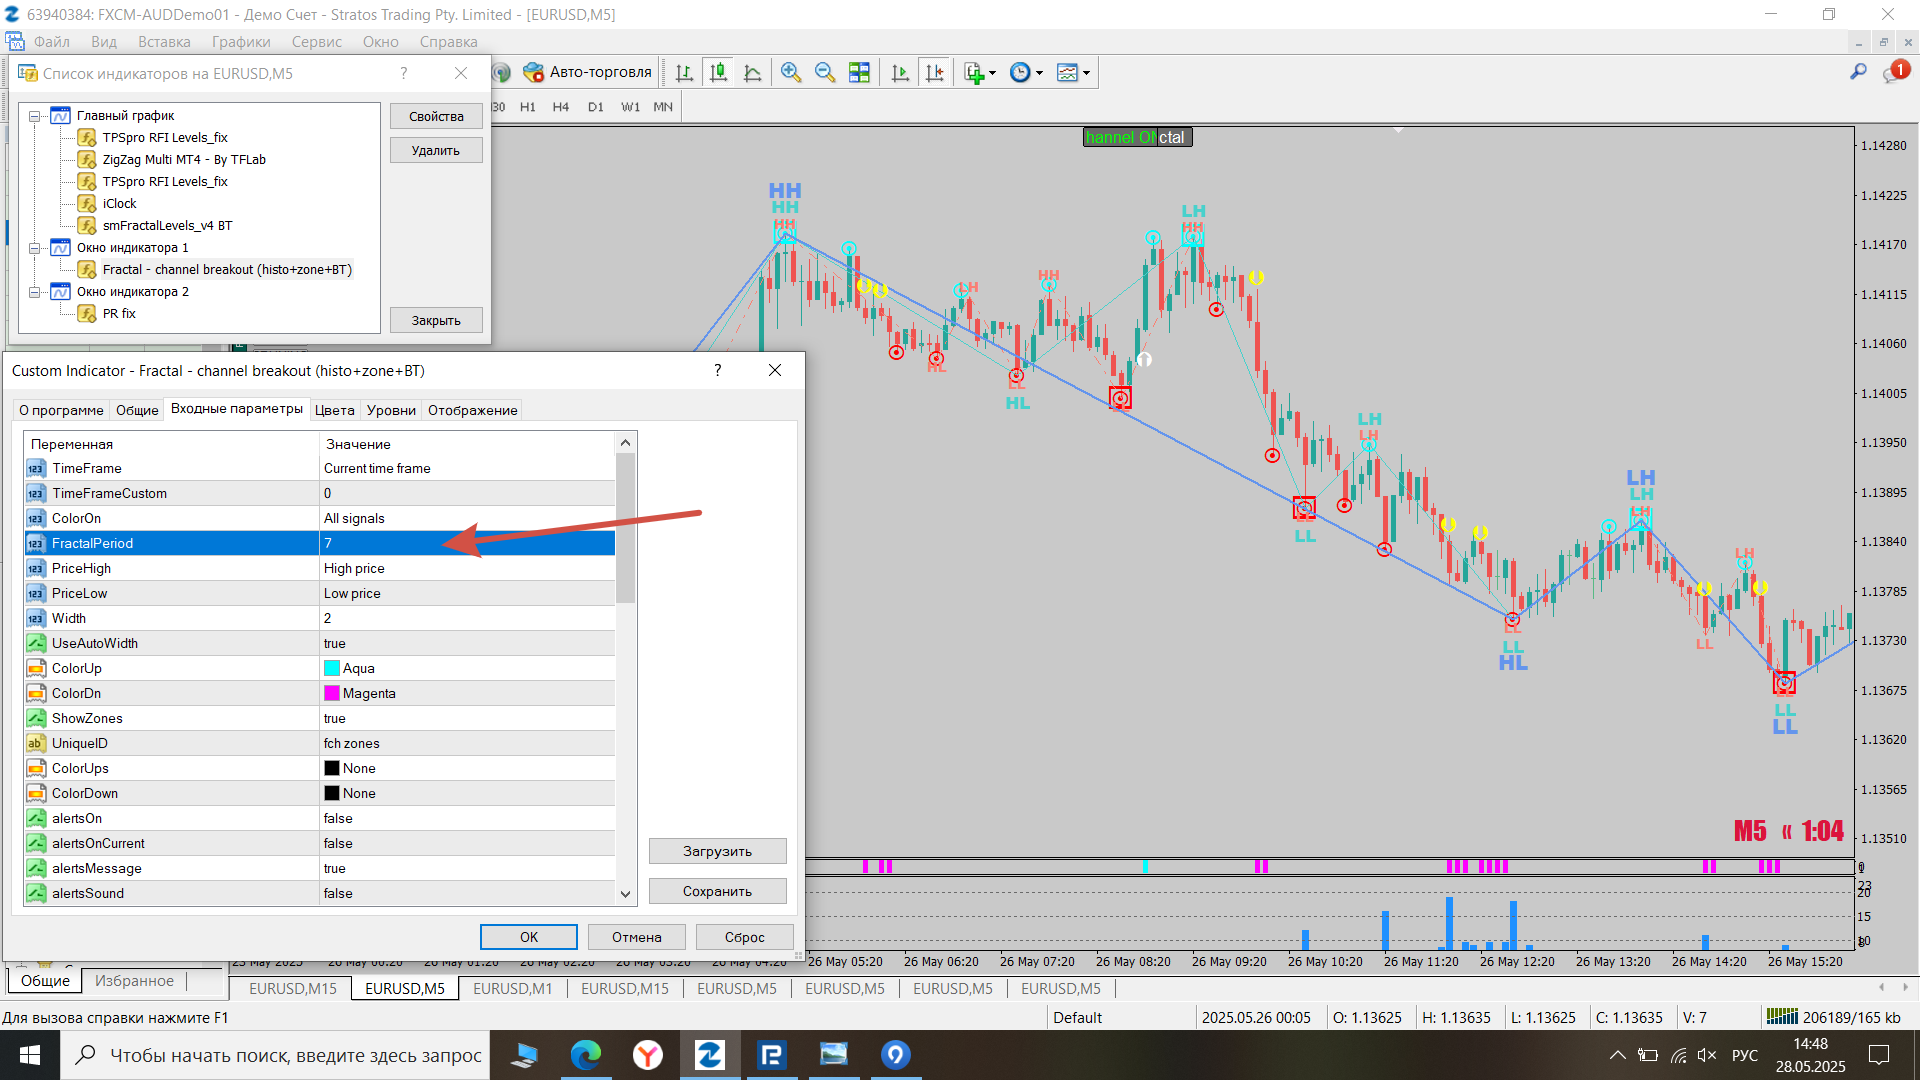Switch to the Цвета tab
Screen dimensions: 1920x1080
[334, 410]
